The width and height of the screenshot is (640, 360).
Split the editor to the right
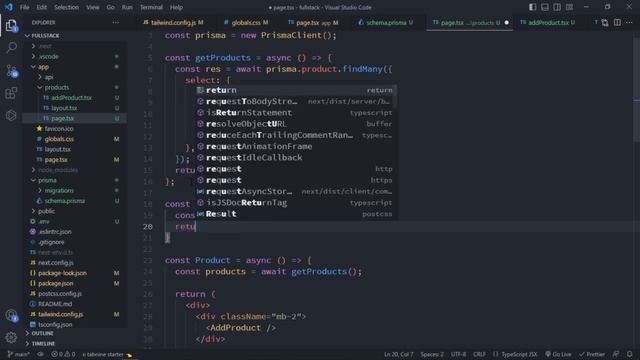(617, 22)
